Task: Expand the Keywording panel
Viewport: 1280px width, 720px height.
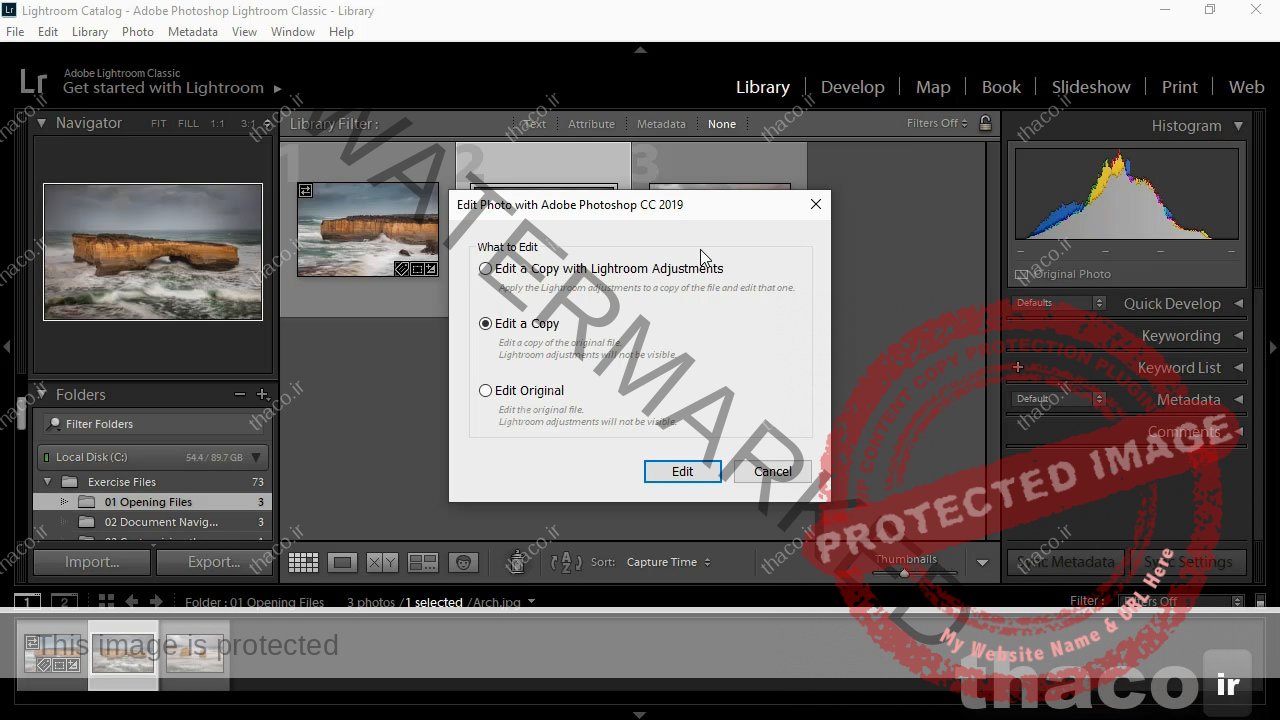Action: pyautogui.click(x=1238, y=335)
